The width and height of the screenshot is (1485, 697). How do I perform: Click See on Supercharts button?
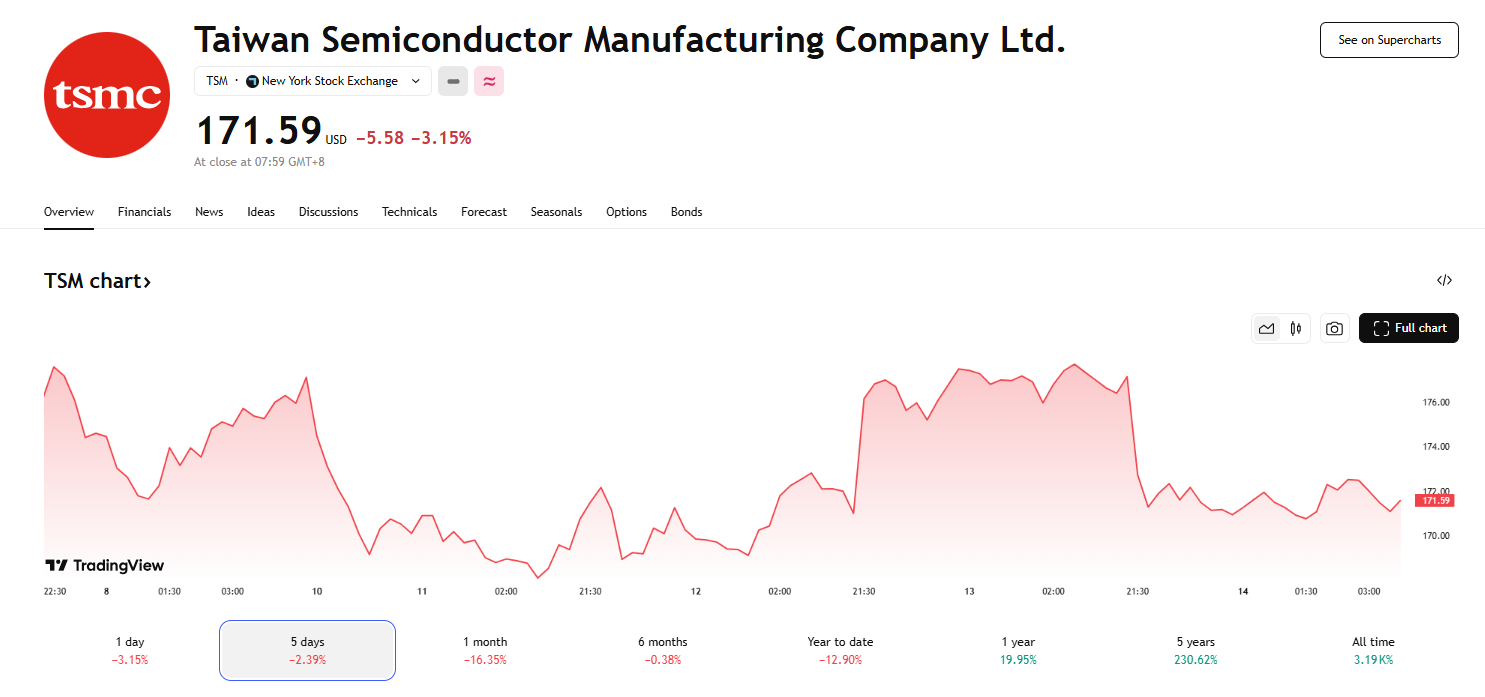1389,40
